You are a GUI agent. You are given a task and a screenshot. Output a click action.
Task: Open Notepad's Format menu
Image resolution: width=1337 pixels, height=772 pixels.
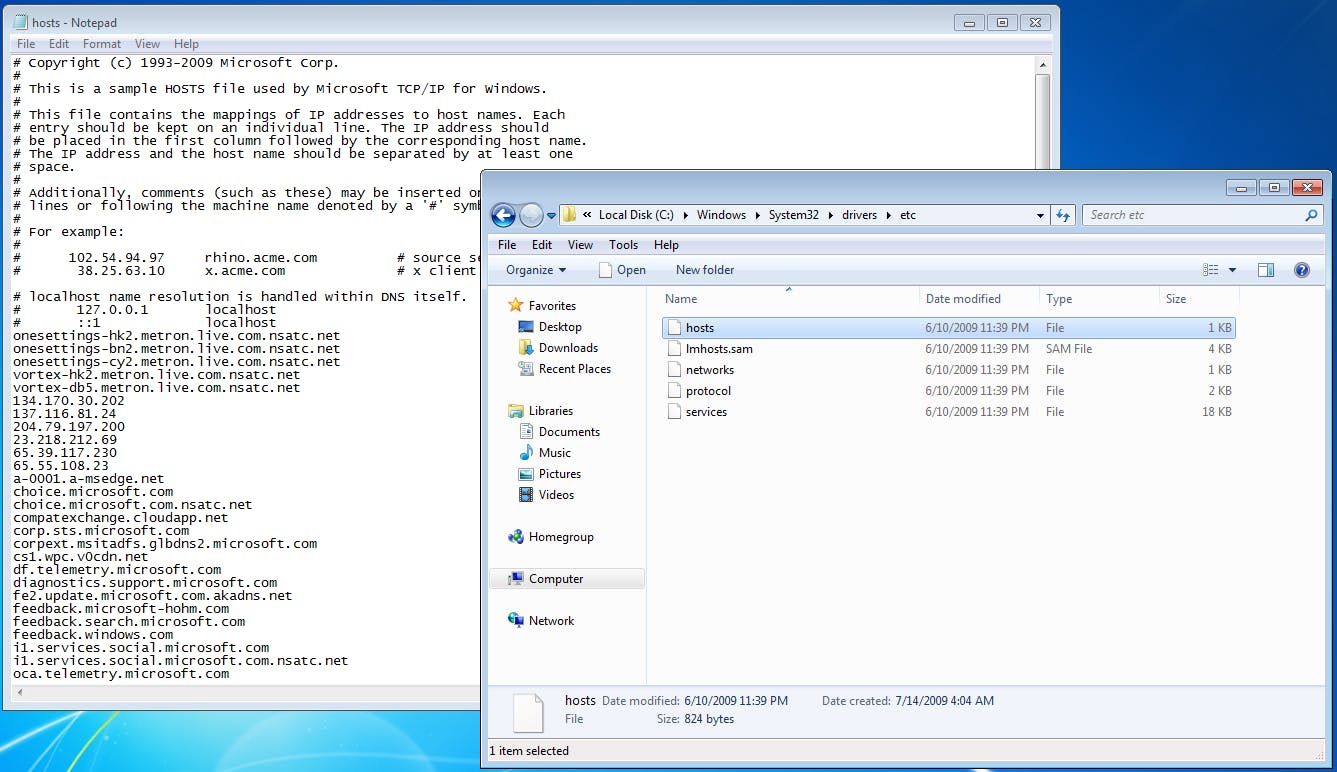tap(101, 43)
